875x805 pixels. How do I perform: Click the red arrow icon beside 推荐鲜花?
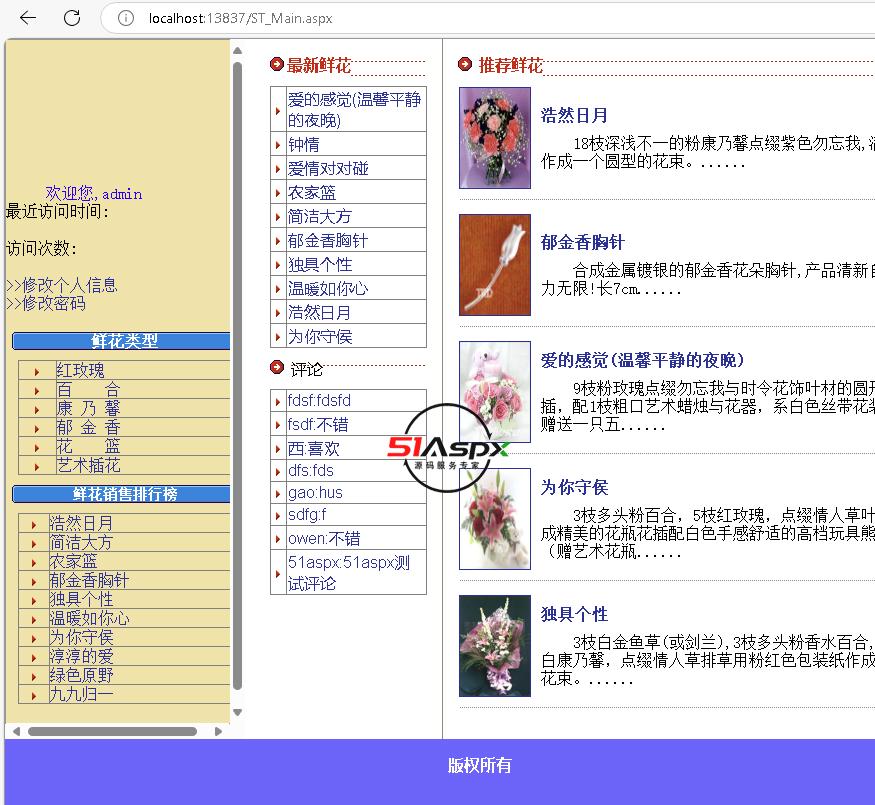pos(465,65)
